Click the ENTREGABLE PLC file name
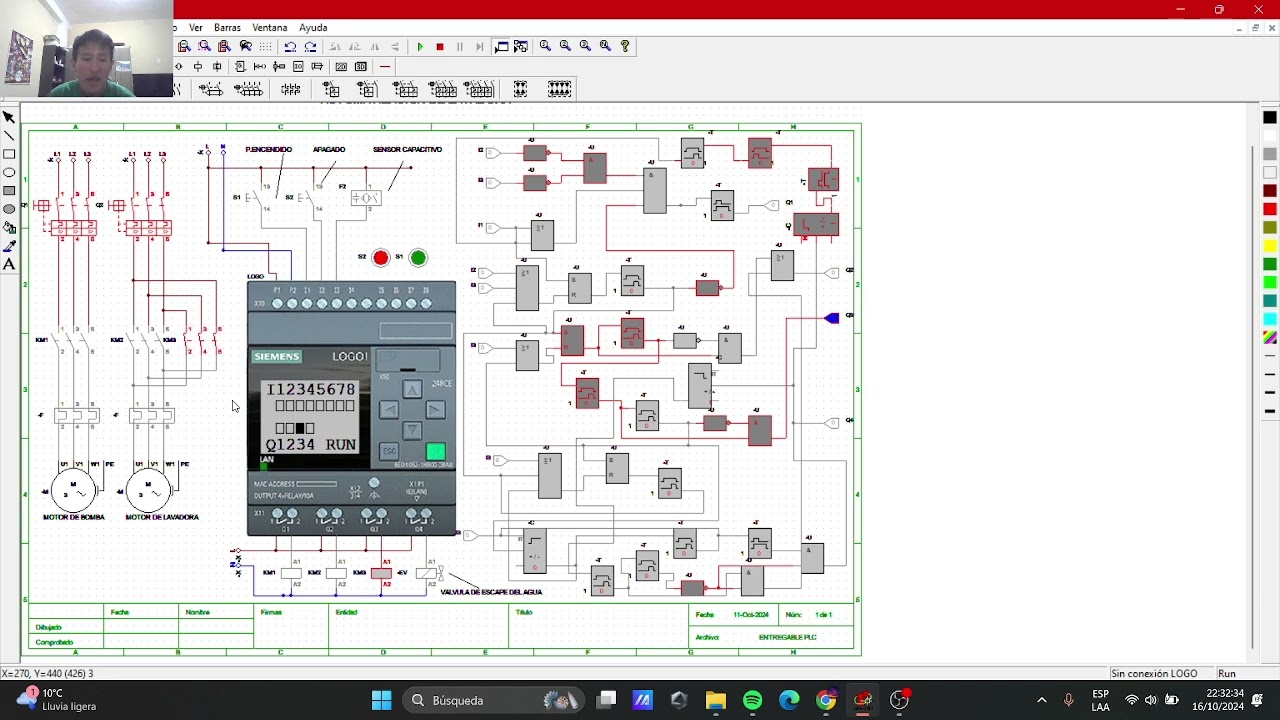This screenshot has height=720, width=1280. tap(788, 637)
